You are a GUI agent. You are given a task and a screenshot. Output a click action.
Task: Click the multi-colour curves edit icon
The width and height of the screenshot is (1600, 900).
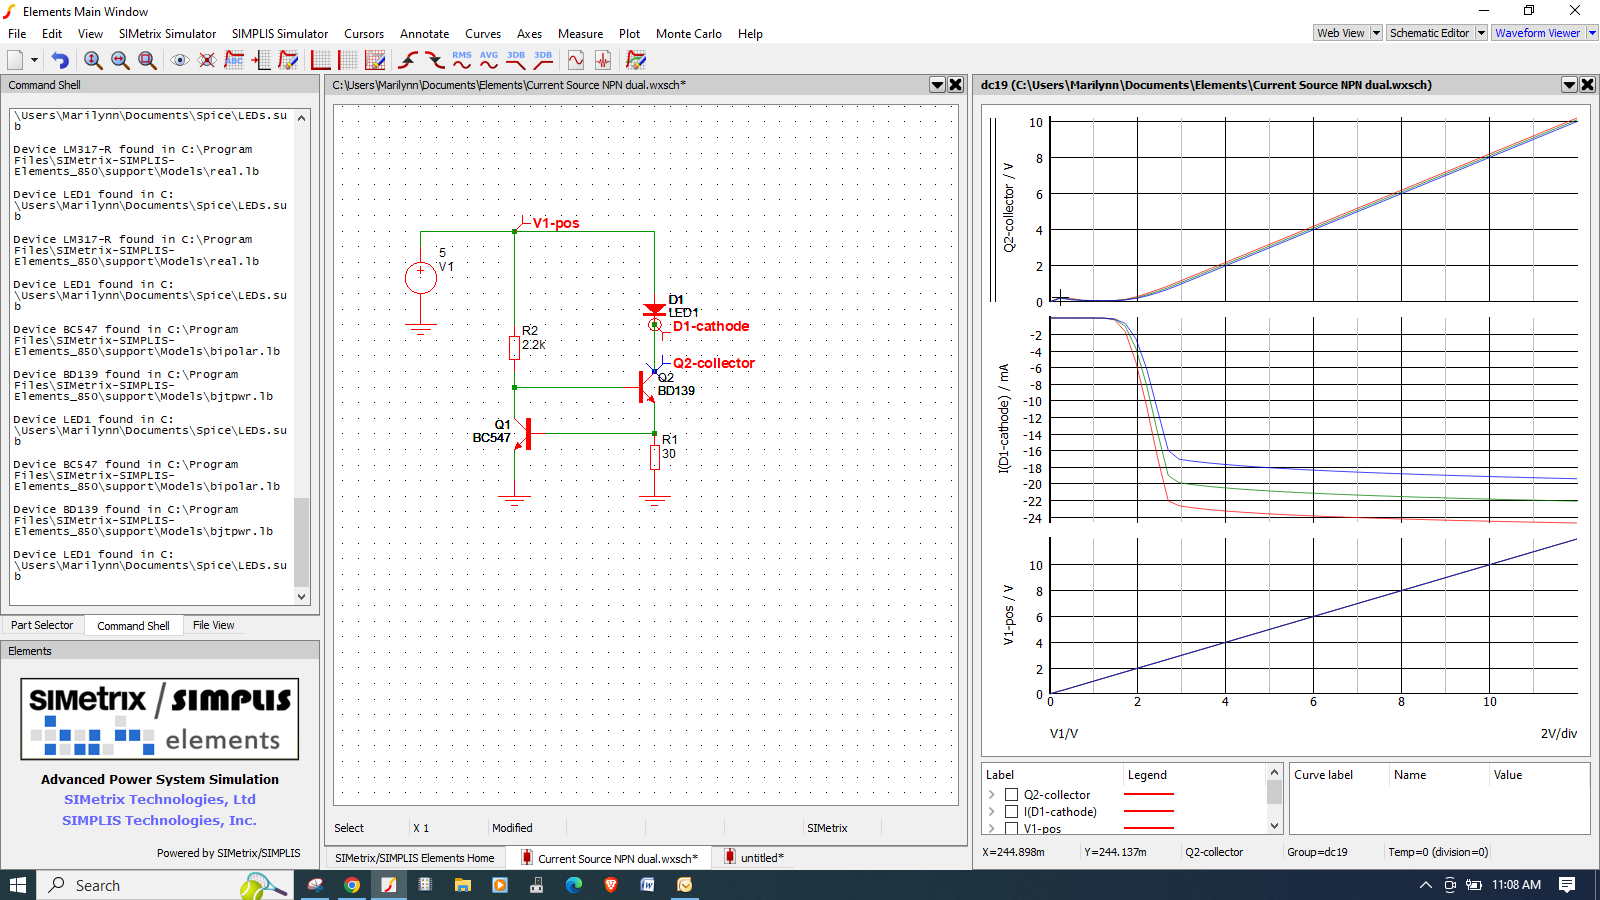pos(636,60)
